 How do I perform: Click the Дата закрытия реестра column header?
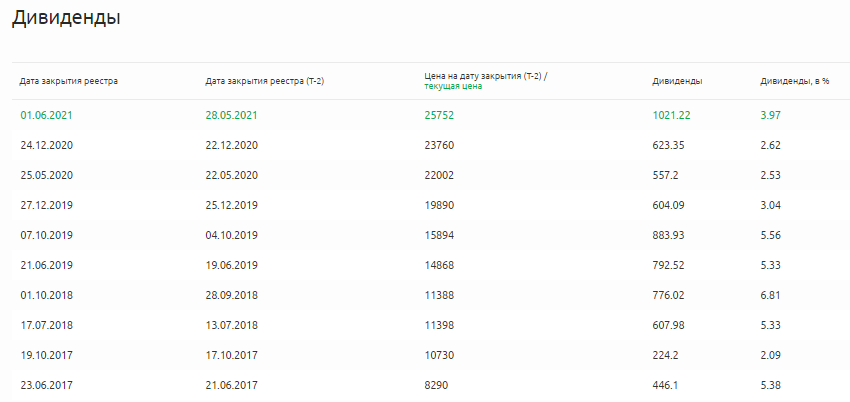click(x=69, y=81)
